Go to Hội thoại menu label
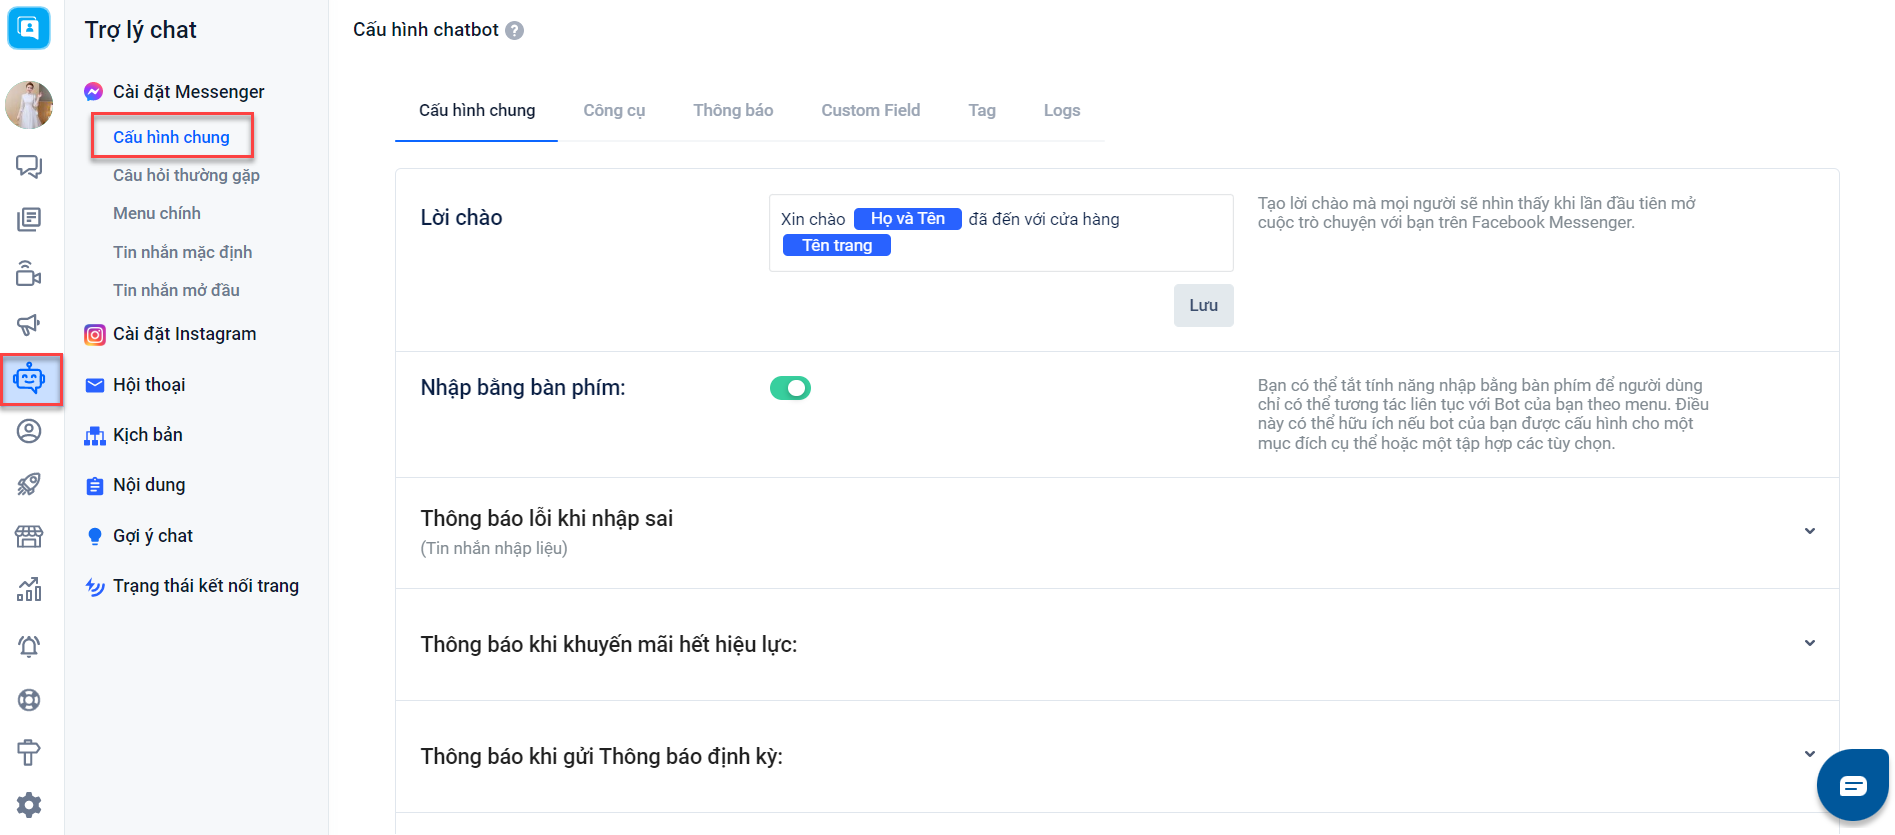Viewport: 1895px width, 835px height. click(149, 385)
